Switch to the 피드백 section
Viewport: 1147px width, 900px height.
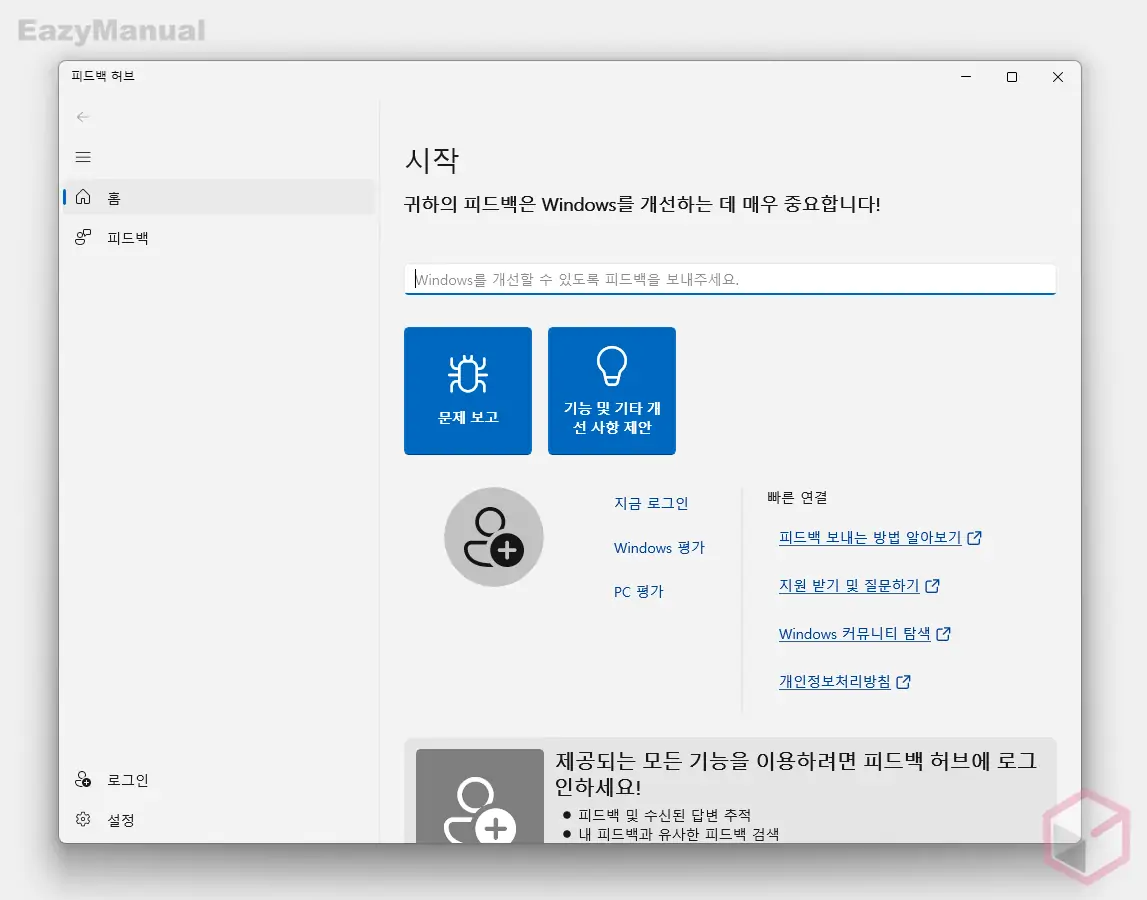[125, 237]
